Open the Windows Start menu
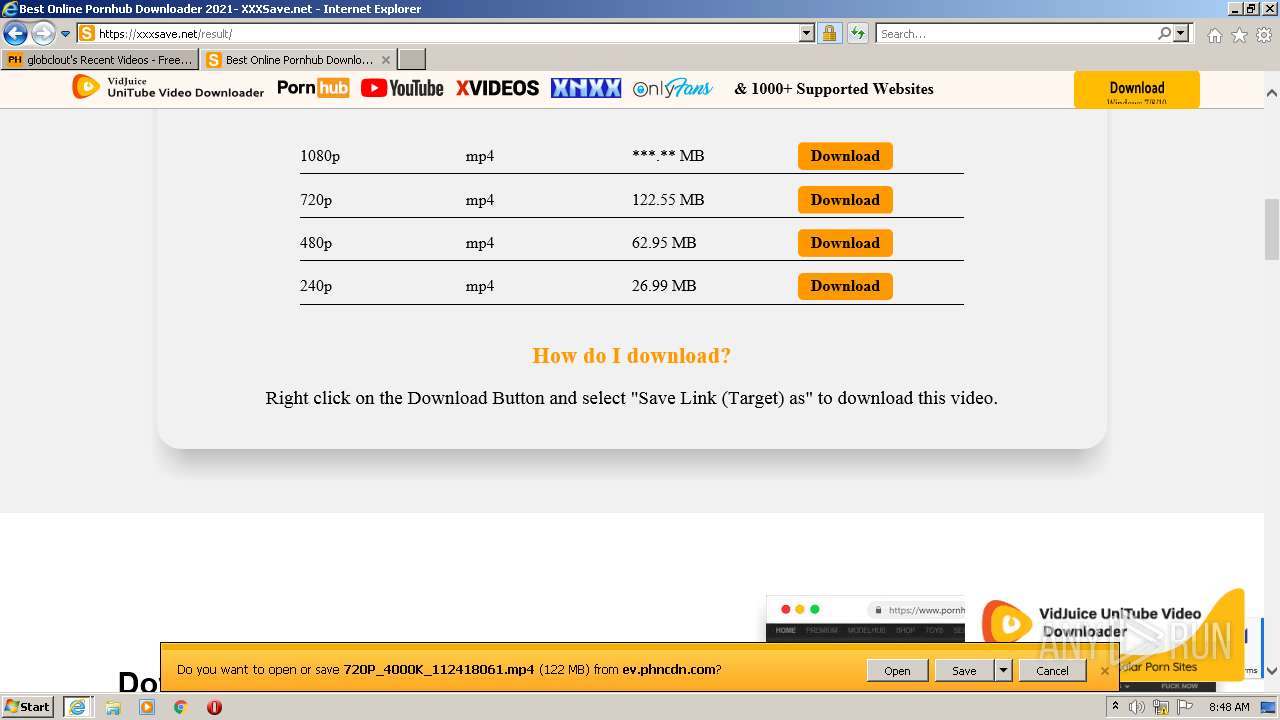Screen dimensions: 1280x720 pos(28,707)
